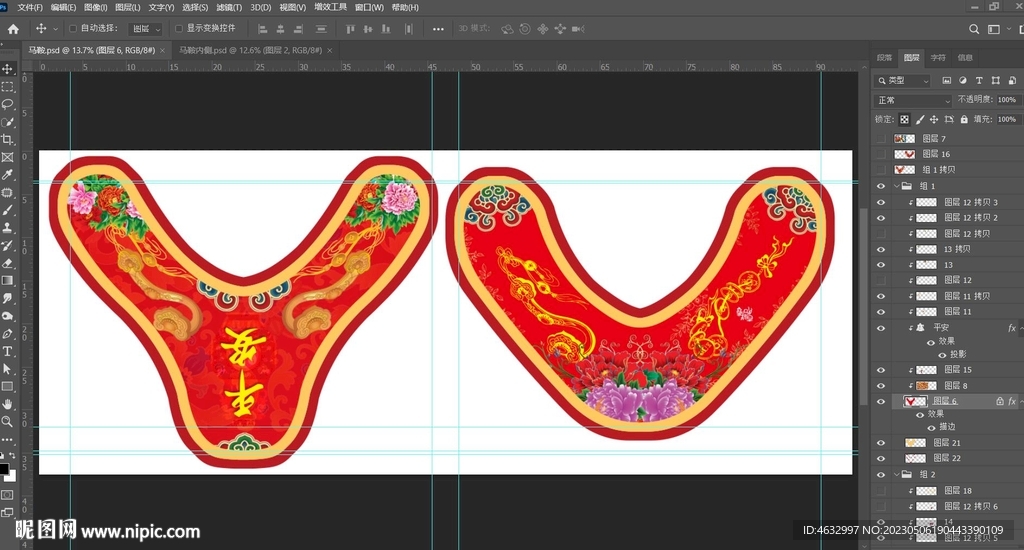Select the Horizontal Type tool
The height and width of the screenshot is (550, 1024).
(x=8, y=351)
